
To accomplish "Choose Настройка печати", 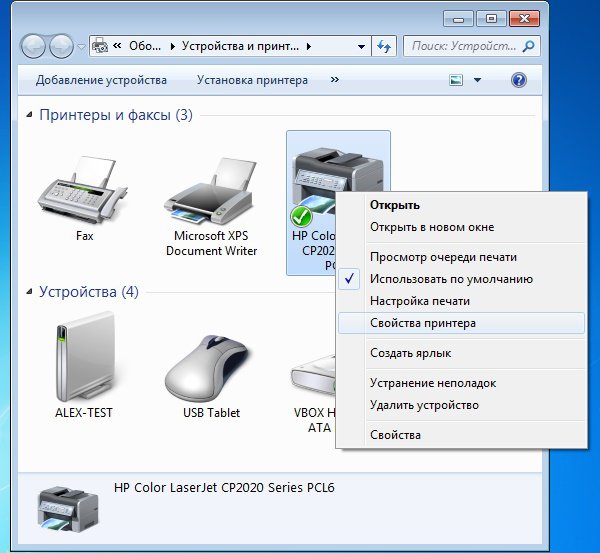I will tap(461, 301).
